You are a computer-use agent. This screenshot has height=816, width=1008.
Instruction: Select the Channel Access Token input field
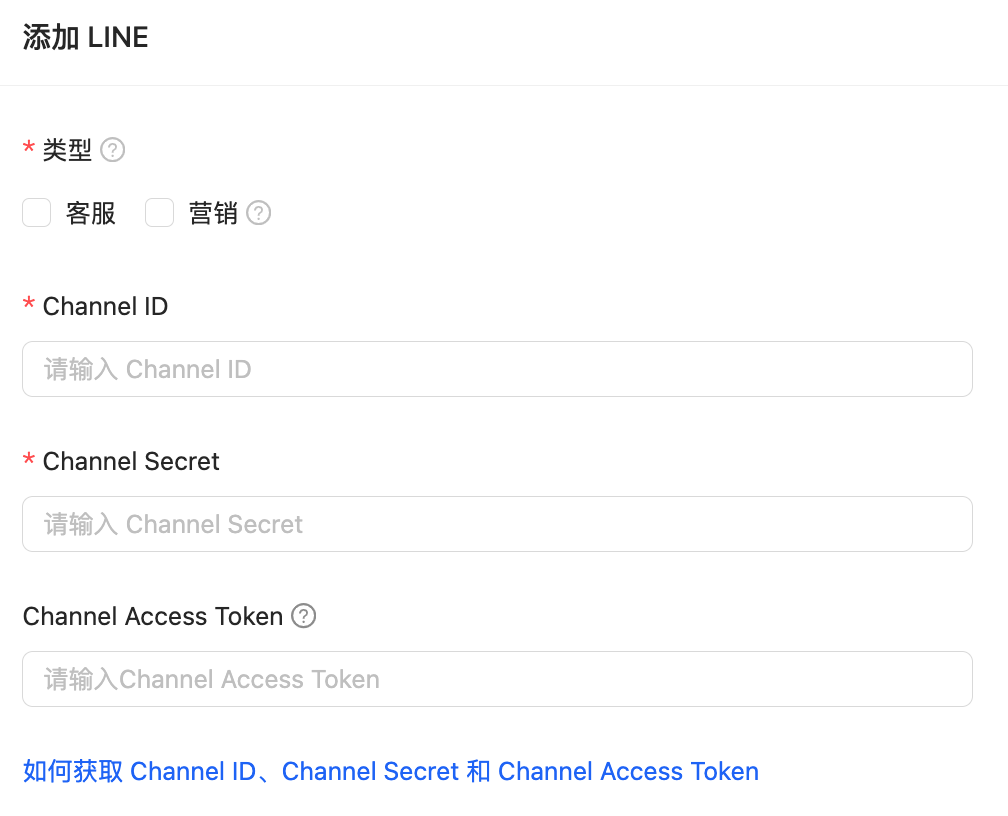(498, 679)
